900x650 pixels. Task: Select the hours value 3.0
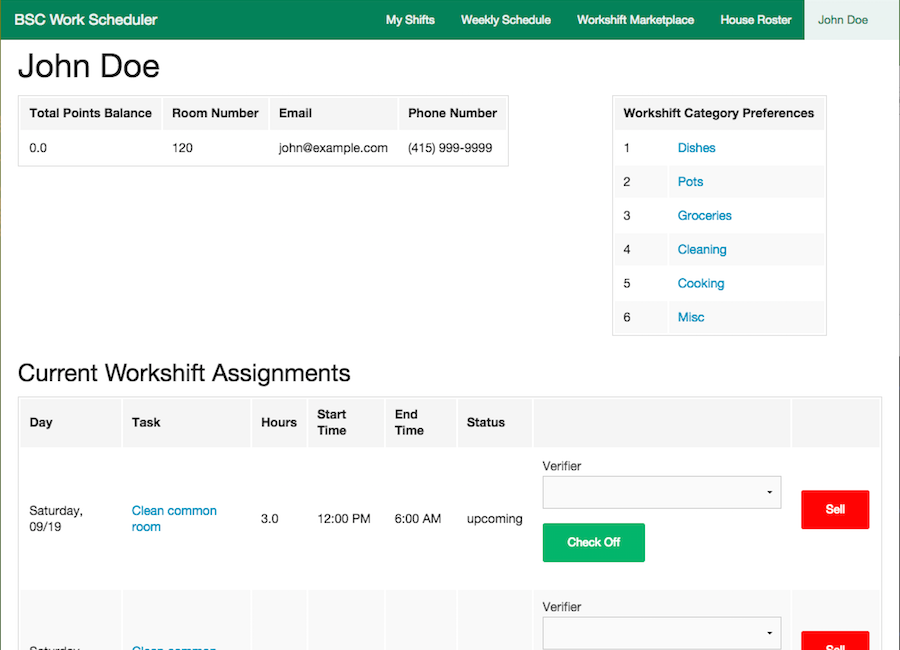pyautogui.click(x=270, y=519)
